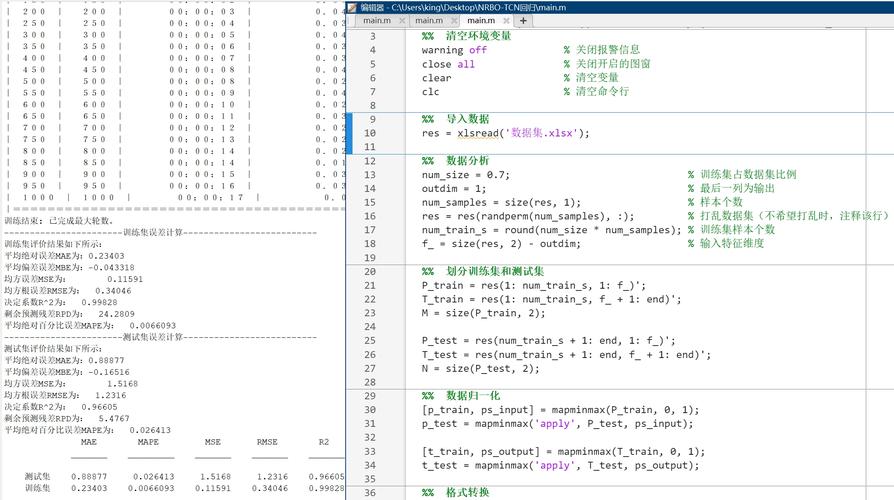Screen dimensions: 894x500
Task: Click the num_size = 0.7 assignment
Action: (465, 174)
